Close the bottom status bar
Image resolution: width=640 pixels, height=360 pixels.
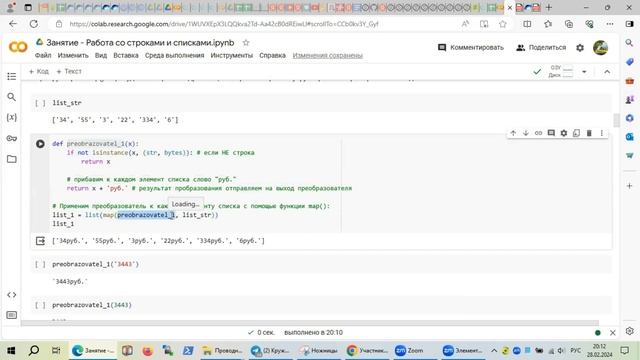613,333
